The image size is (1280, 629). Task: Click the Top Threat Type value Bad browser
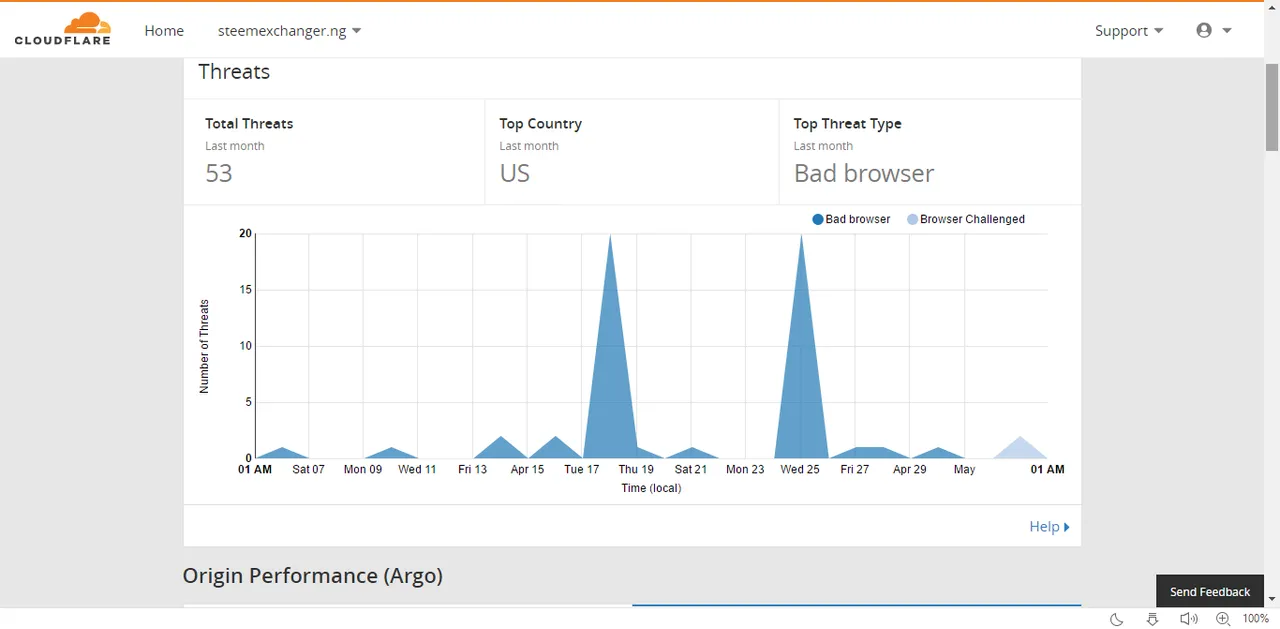tap(864, 173)
